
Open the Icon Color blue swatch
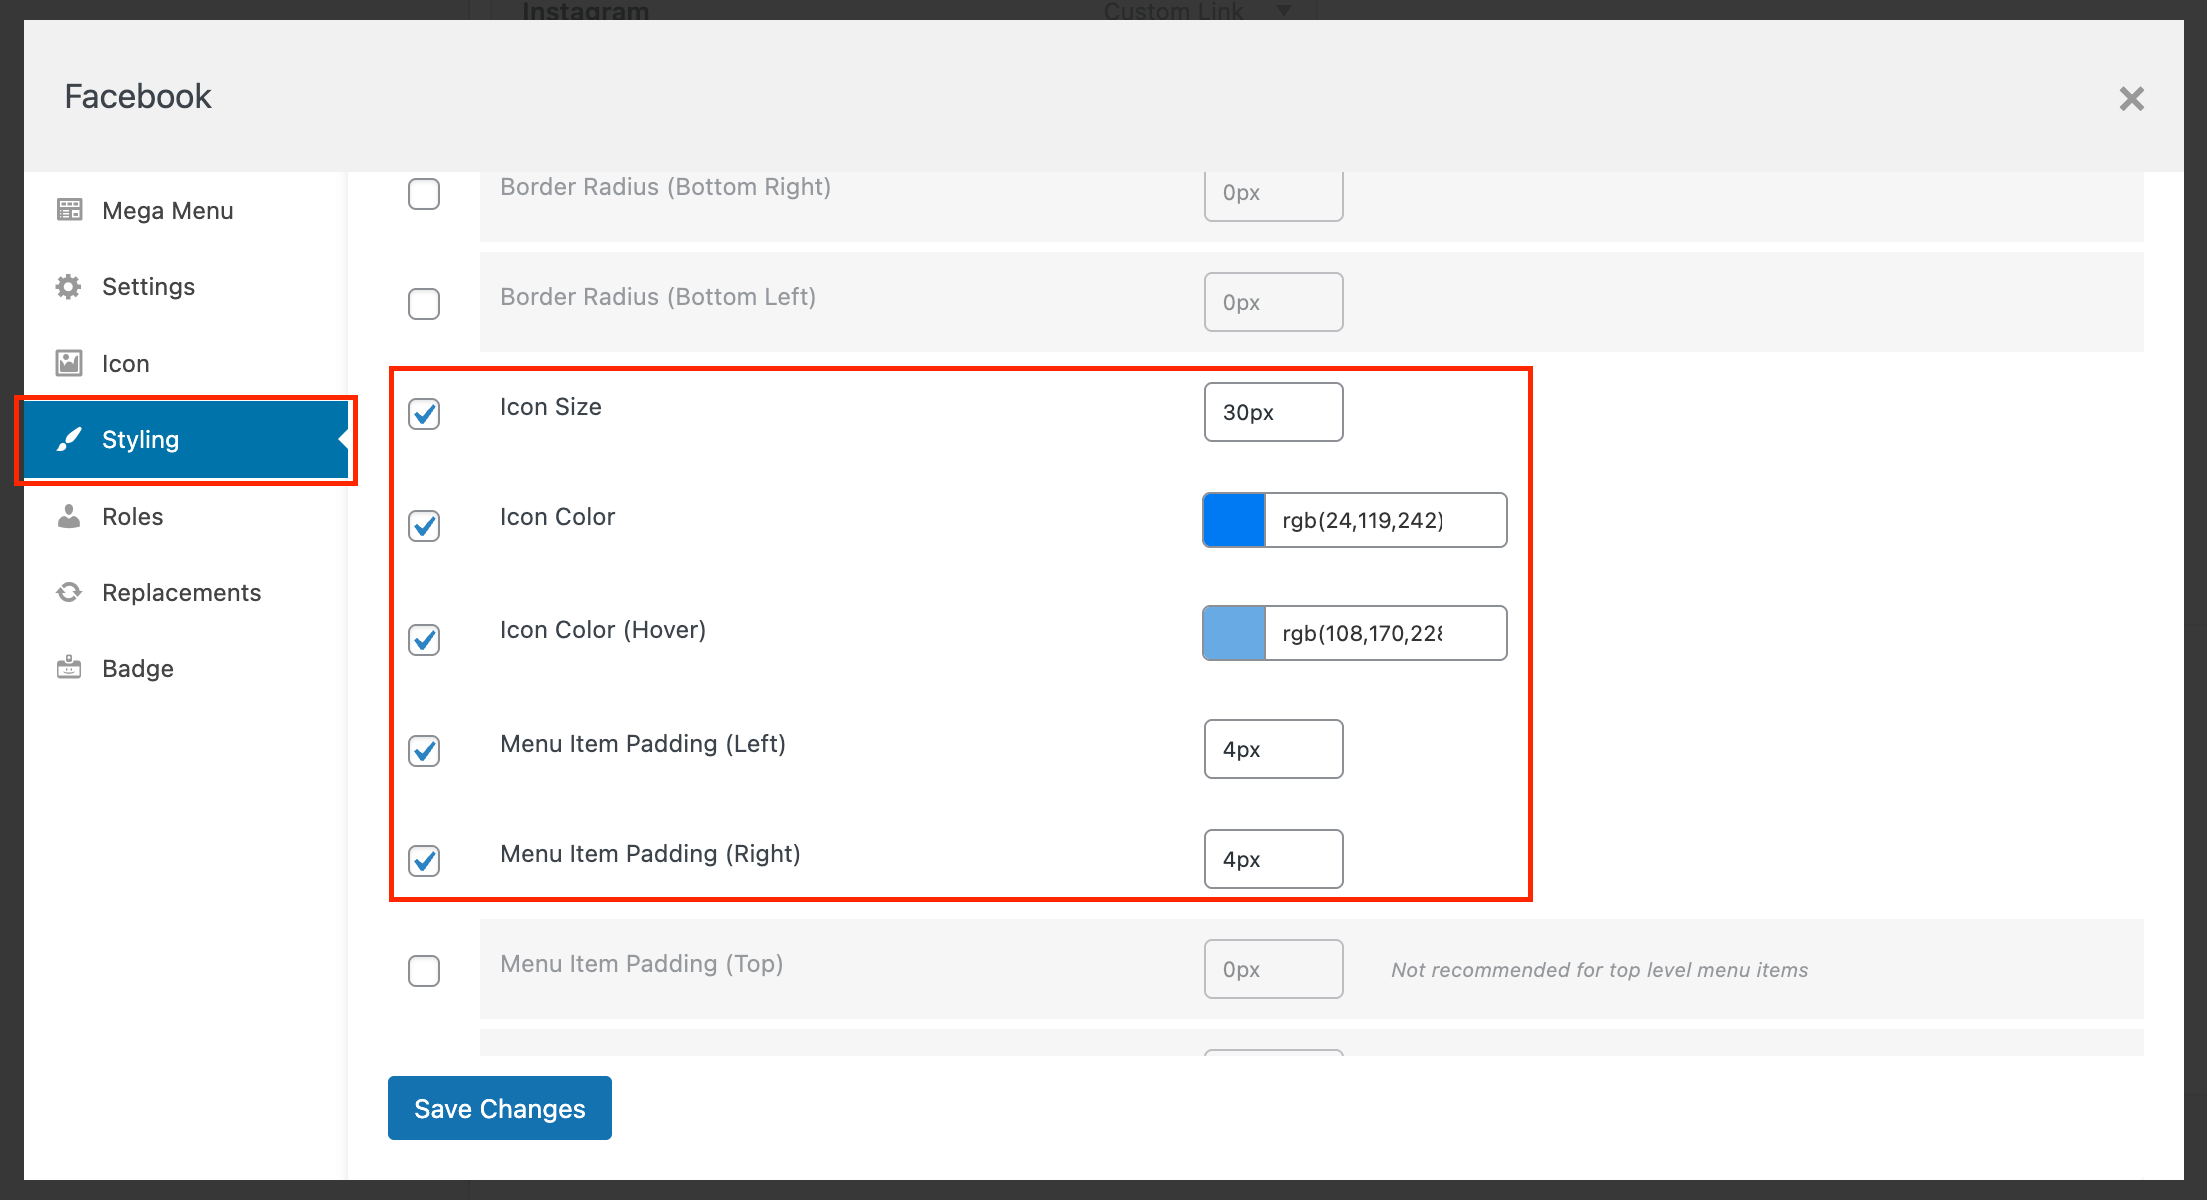[x=1234, y=520]
